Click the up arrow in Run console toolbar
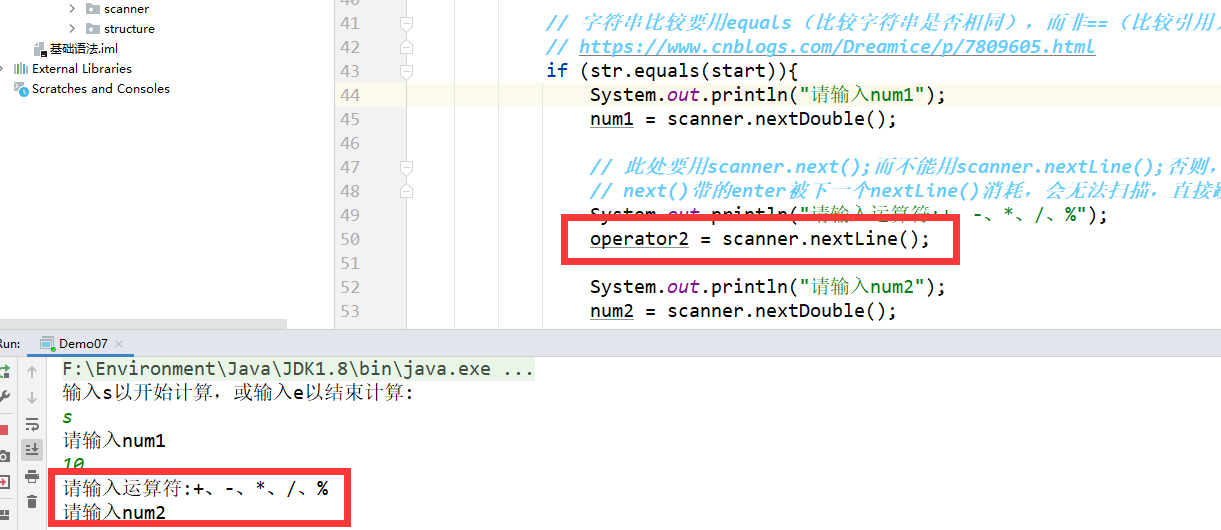Image resolution: width=1221 pixels, height=530 pixels. [32, 372]
